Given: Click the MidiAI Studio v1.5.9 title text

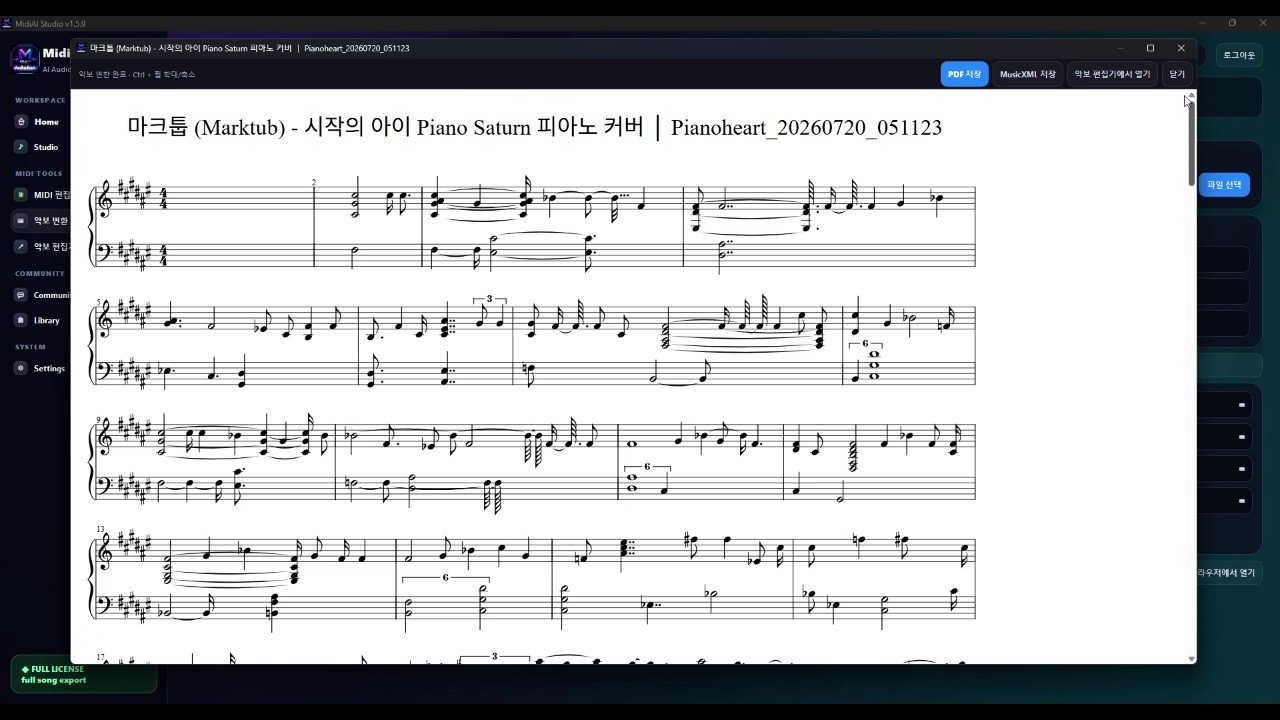Looking at the screenshot, I should tap(50, 23).
